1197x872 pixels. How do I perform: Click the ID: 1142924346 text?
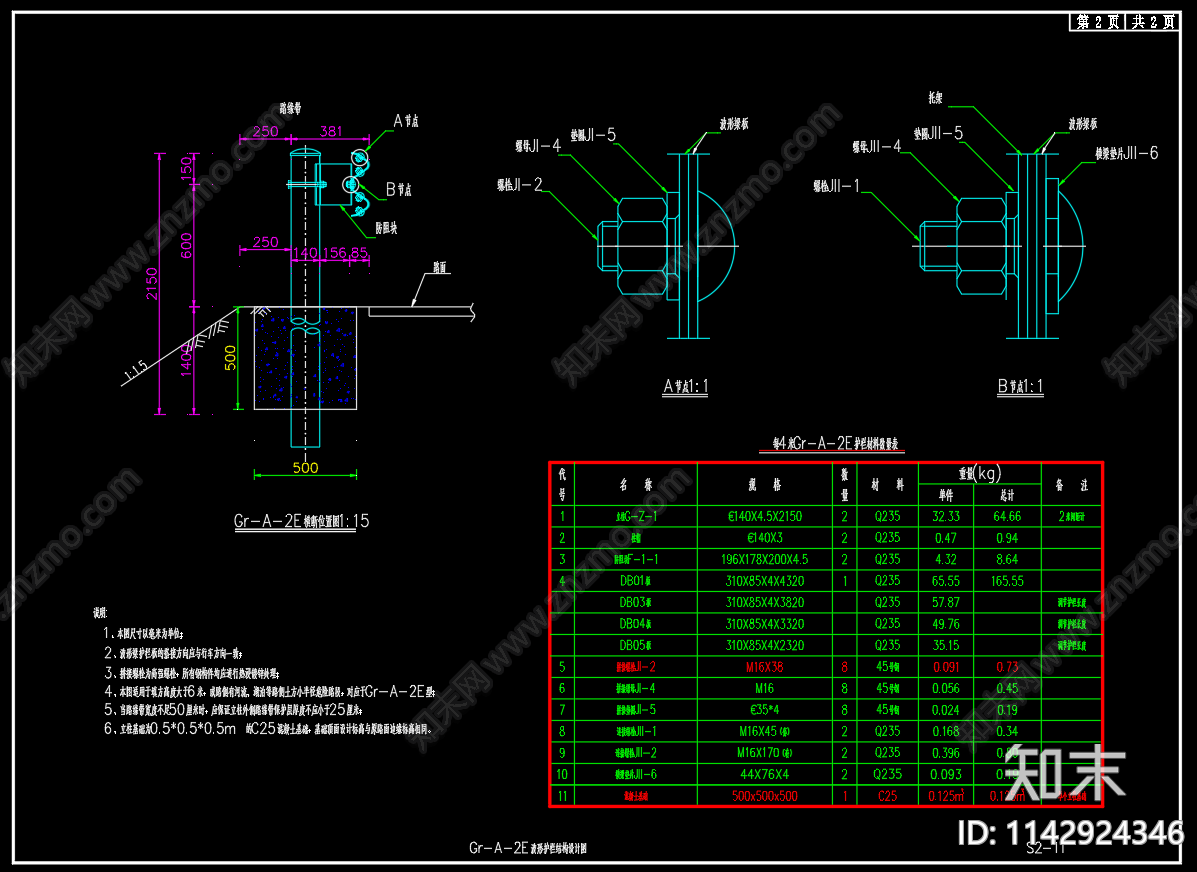pyautogui.click(x=1070, y=832)
